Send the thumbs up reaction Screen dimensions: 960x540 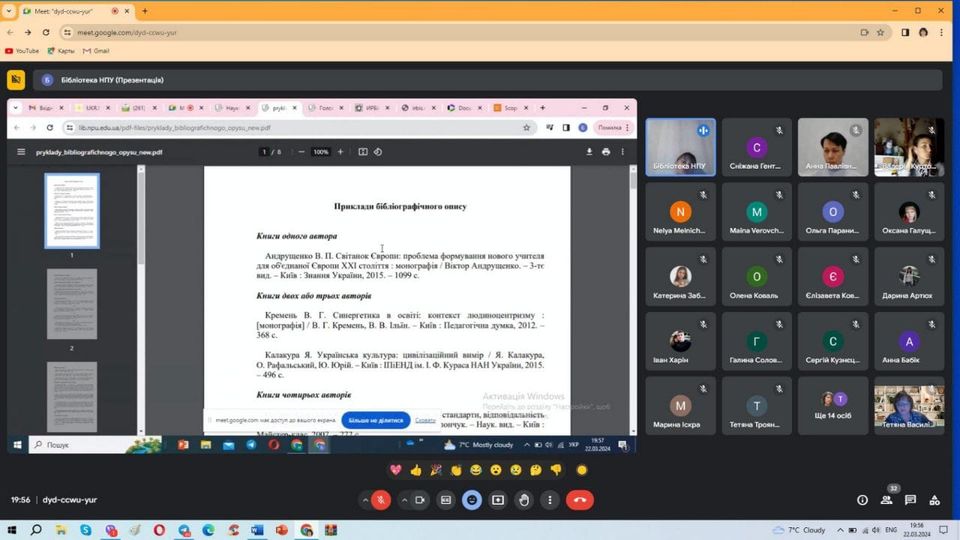point(416,470)
